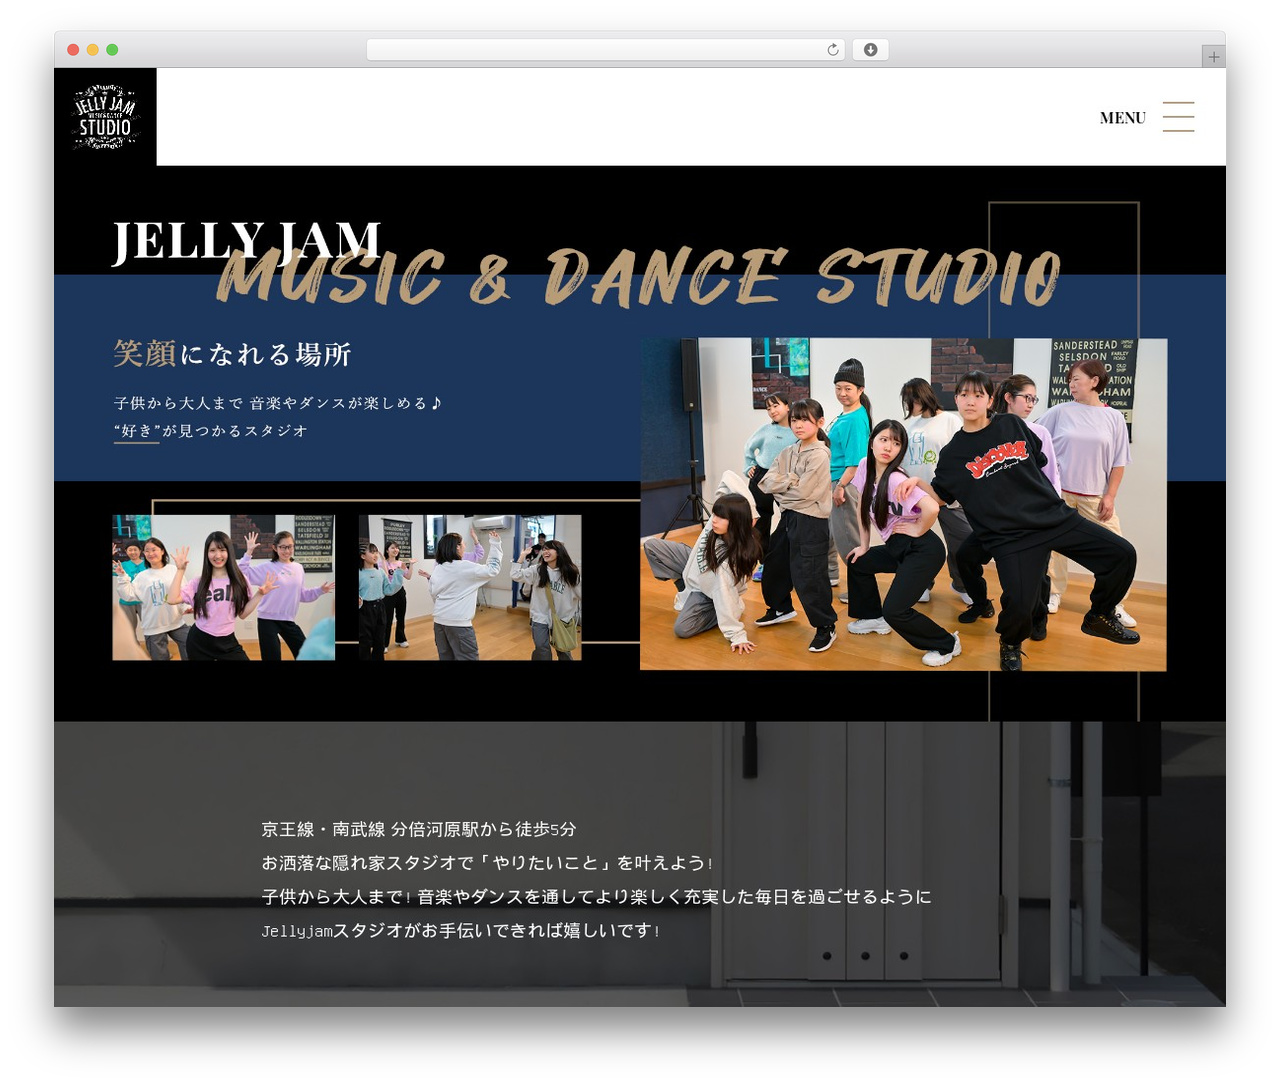Viewport: 1280px width, 1084px height.
Task: Click the MUSIC & DANCE STUDIO title
Action: tap(638, 276)
